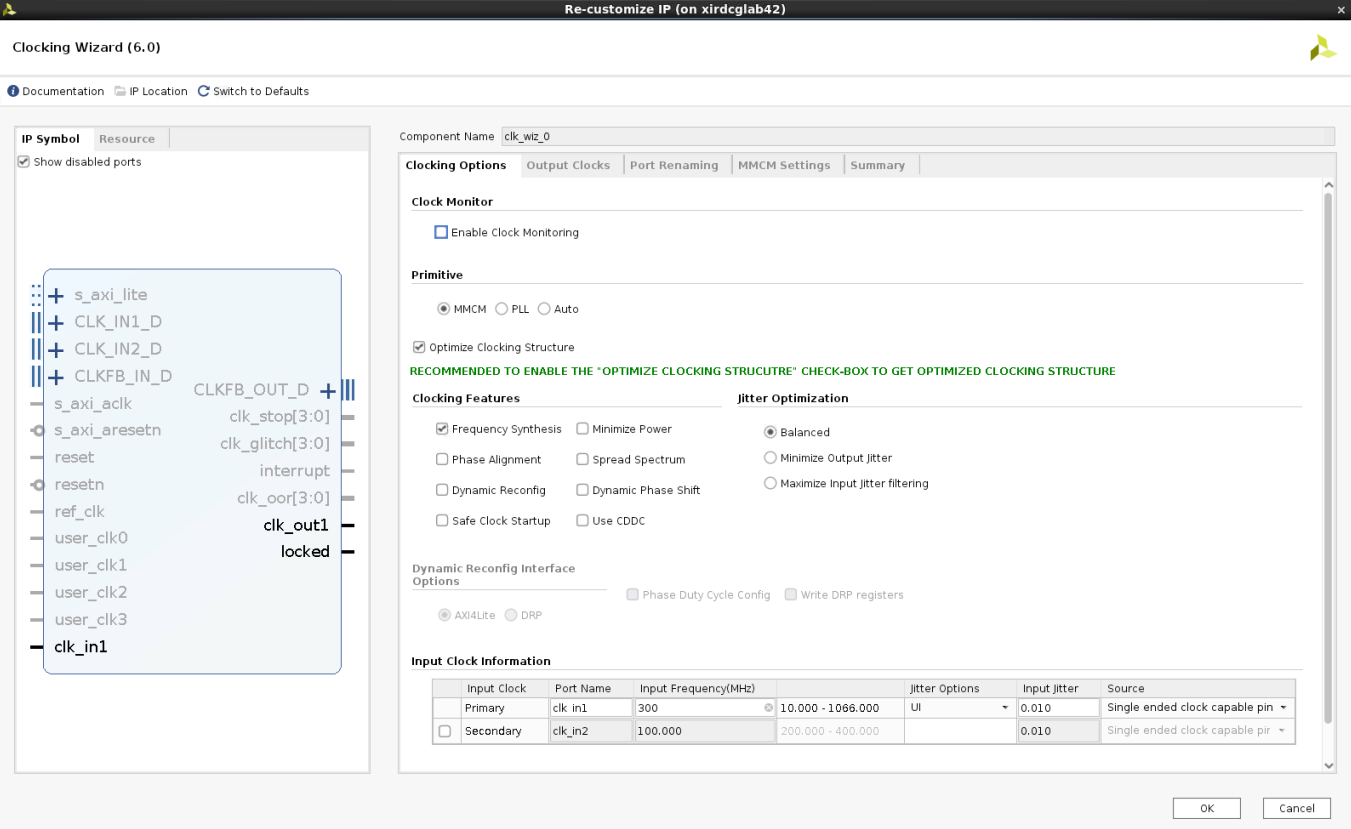Open the Documentation info icon
1351x829 pixels.
pos(13,91)
